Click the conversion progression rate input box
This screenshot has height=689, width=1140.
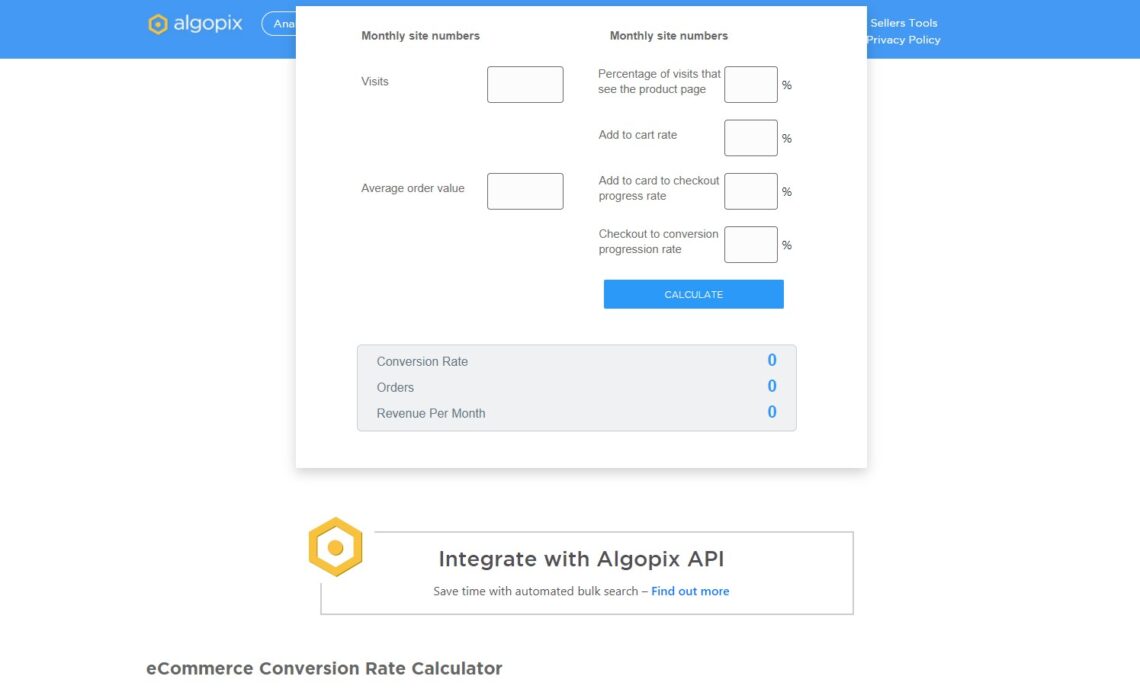coord(750,244)
